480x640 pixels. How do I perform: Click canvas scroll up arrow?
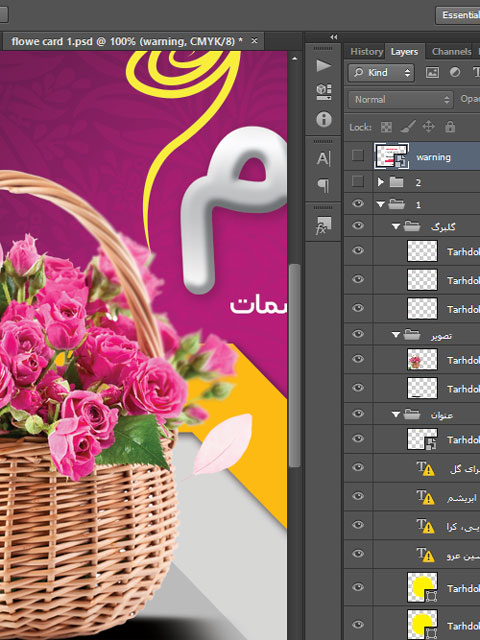coord(295,59)
